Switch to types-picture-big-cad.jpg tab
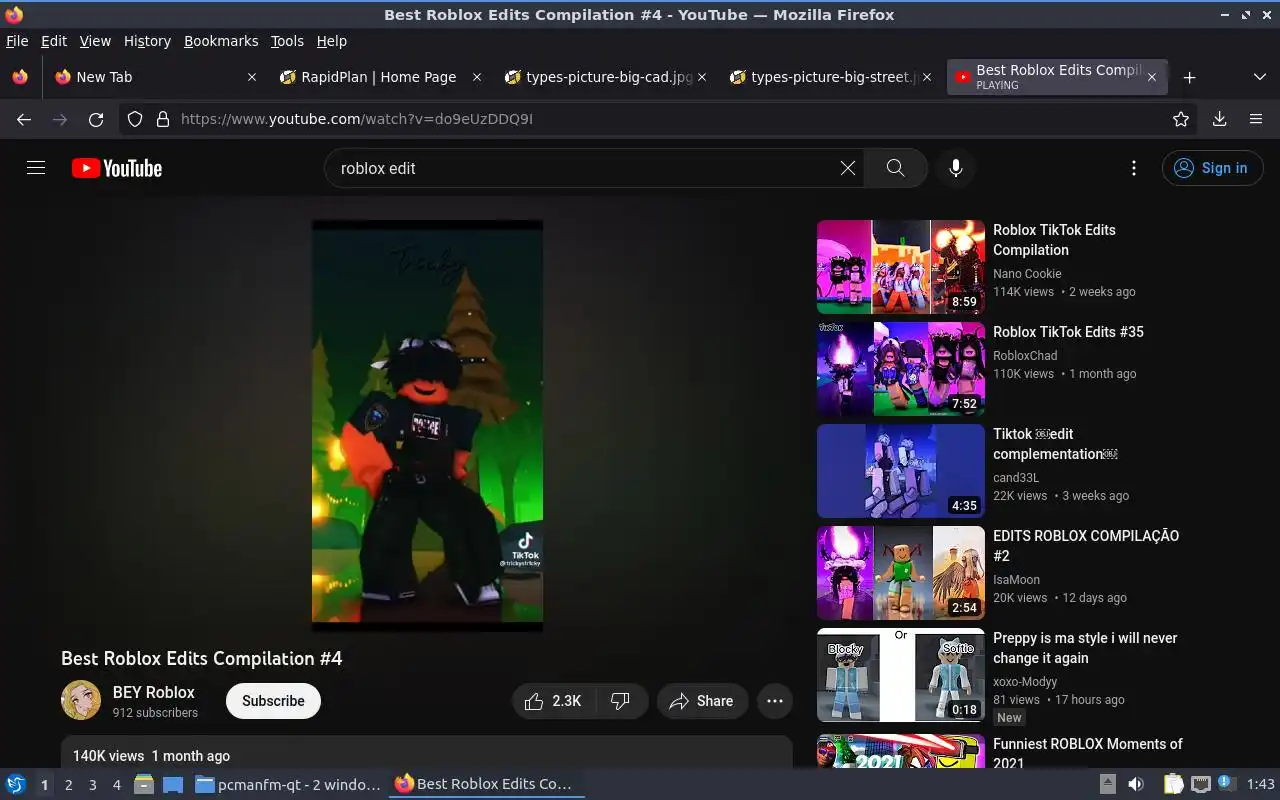 click(605, 77)
